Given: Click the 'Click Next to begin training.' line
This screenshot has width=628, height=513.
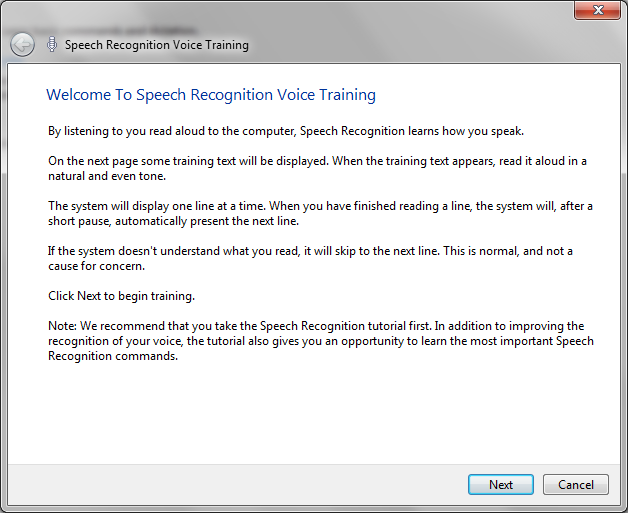Looking at the screenshot, I should click(x=121, y=296).
